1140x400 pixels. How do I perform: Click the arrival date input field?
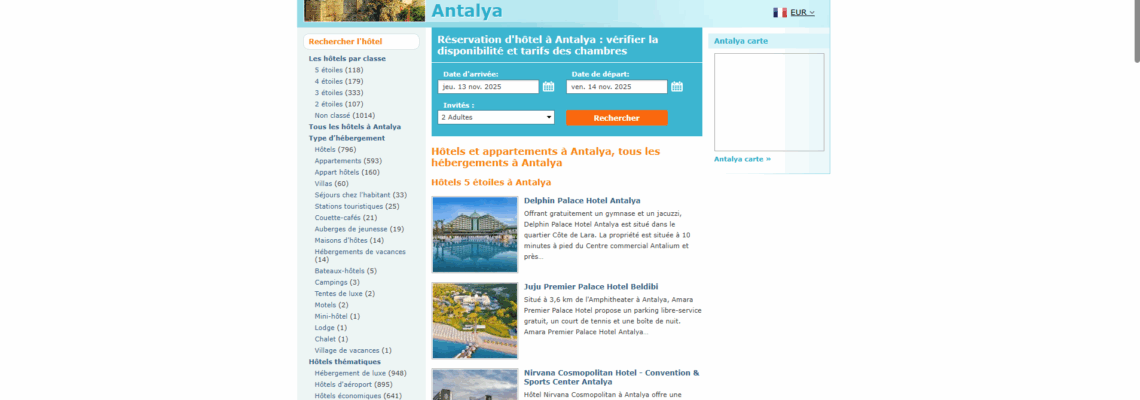tap(488, 87)
